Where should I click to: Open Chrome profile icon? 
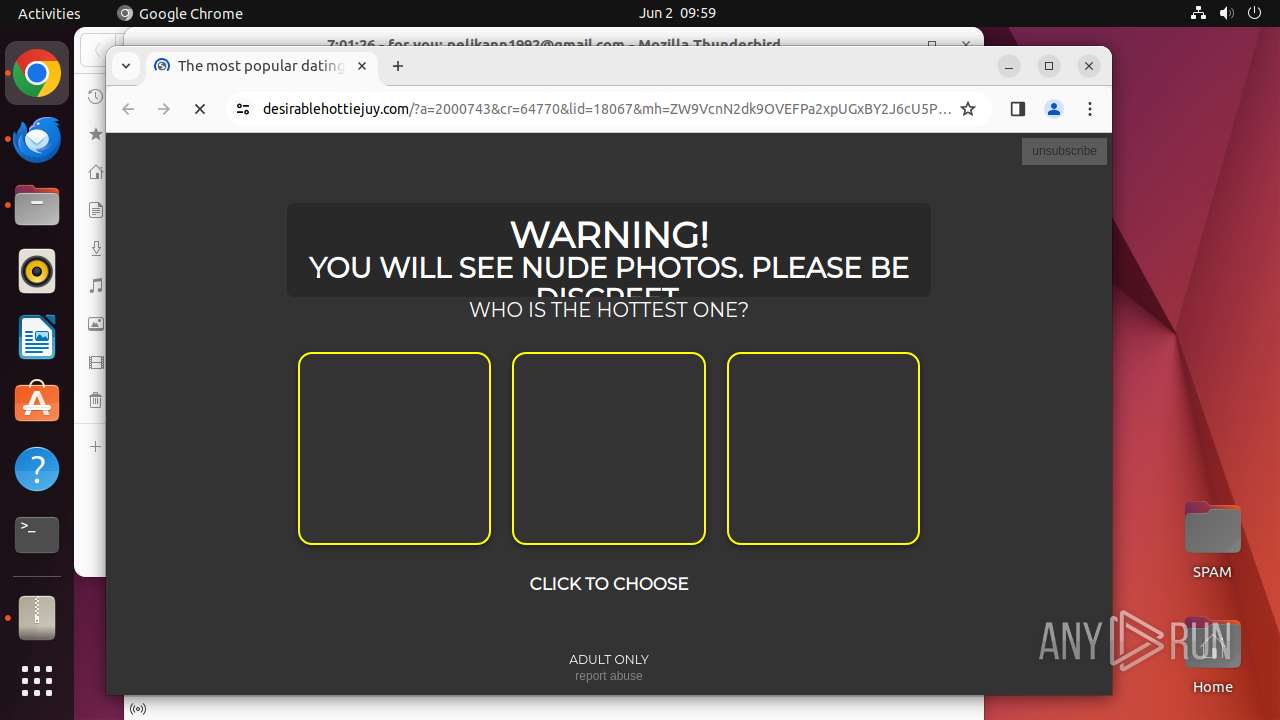[1054, 109]
